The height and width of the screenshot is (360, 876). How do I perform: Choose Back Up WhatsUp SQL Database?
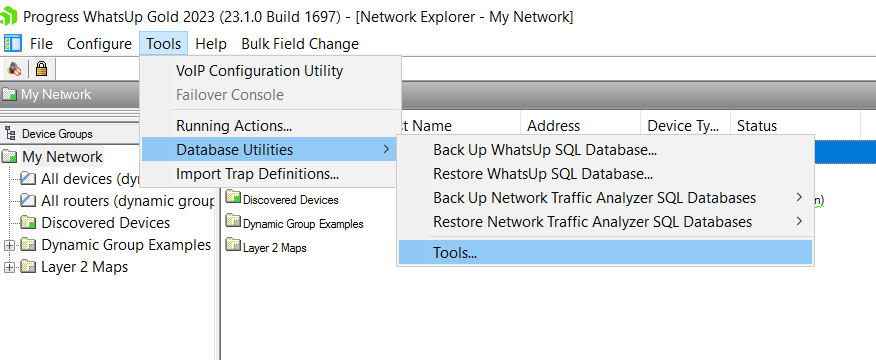tap(605, 150)
